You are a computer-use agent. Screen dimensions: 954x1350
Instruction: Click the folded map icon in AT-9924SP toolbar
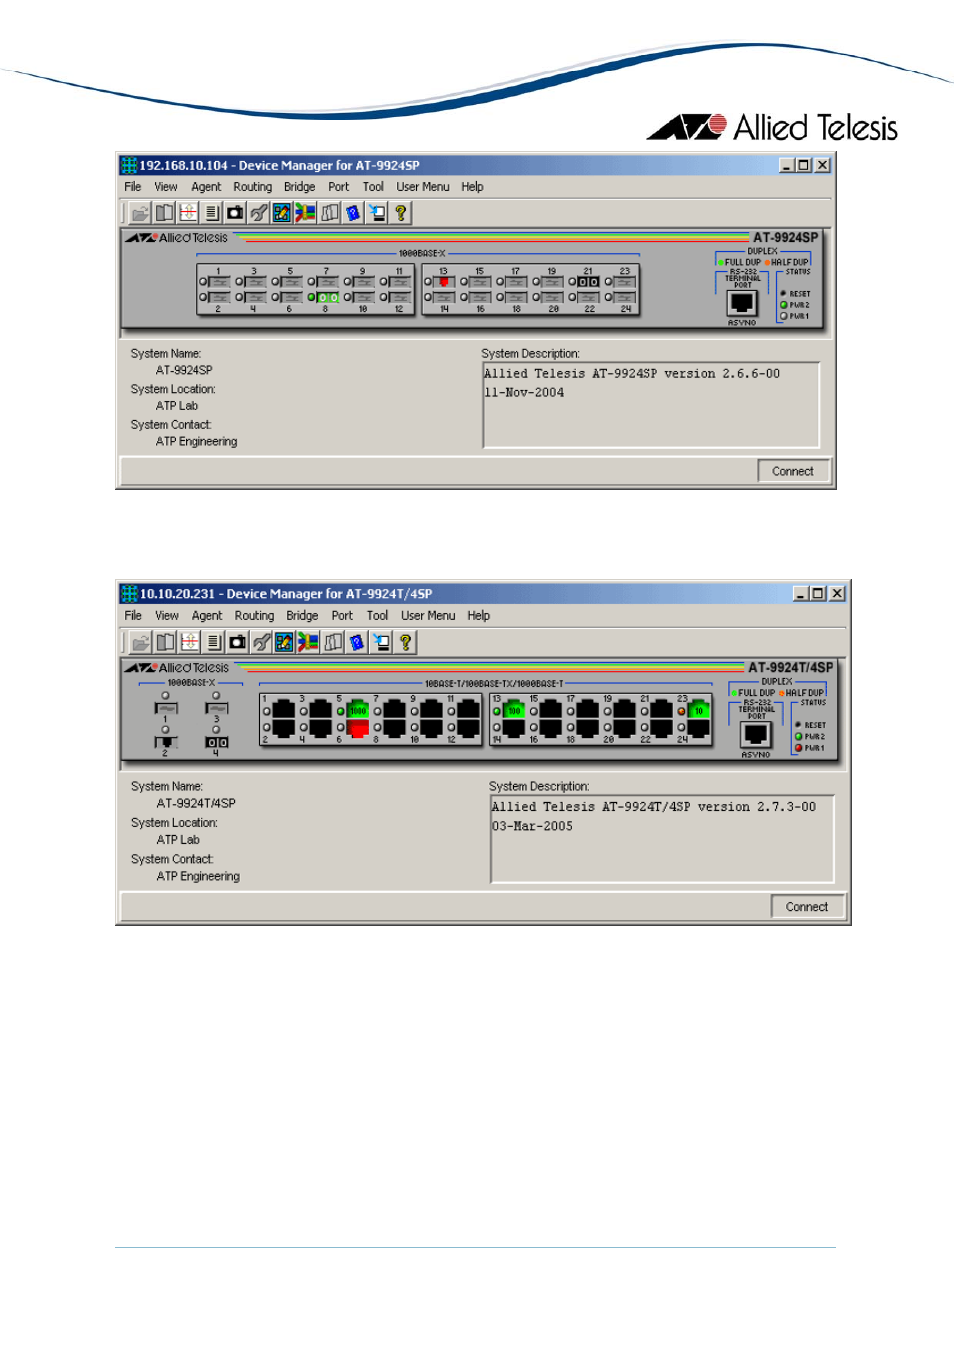330,213
